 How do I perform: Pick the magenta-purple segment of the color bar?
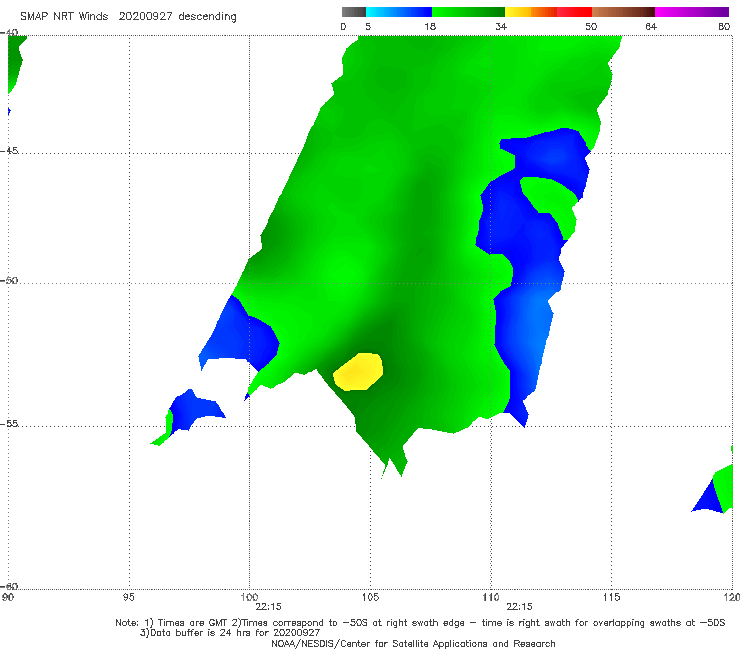tap(692, 12)
